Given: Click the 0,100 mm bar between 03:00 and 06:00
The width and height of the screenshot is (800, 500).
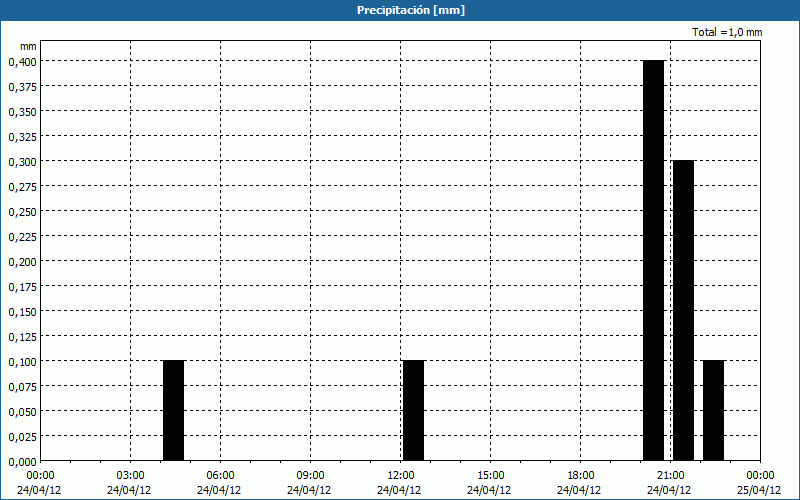Looking at the screenshot, I should 173,411.
